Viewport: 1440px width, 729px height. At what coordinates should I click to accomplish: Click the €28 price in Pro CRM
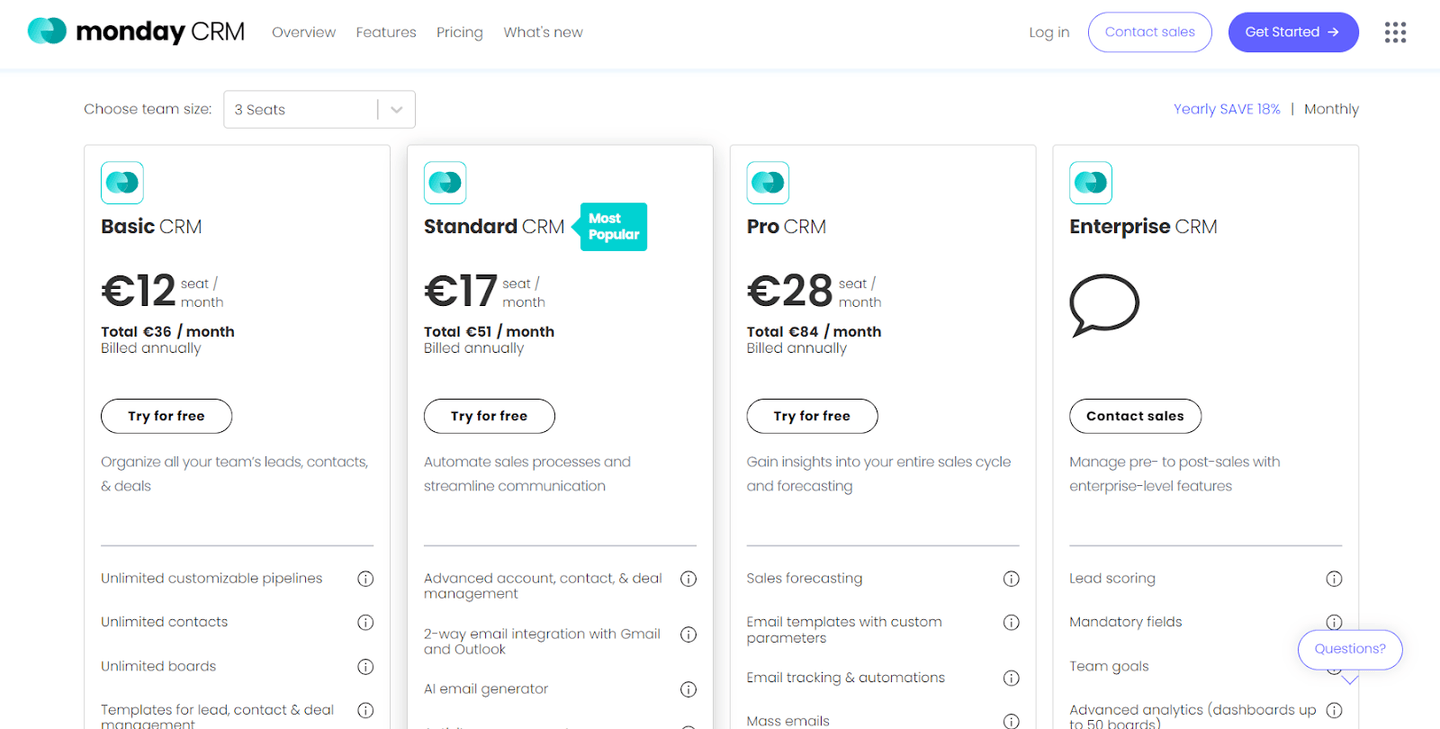click(790, 291)
